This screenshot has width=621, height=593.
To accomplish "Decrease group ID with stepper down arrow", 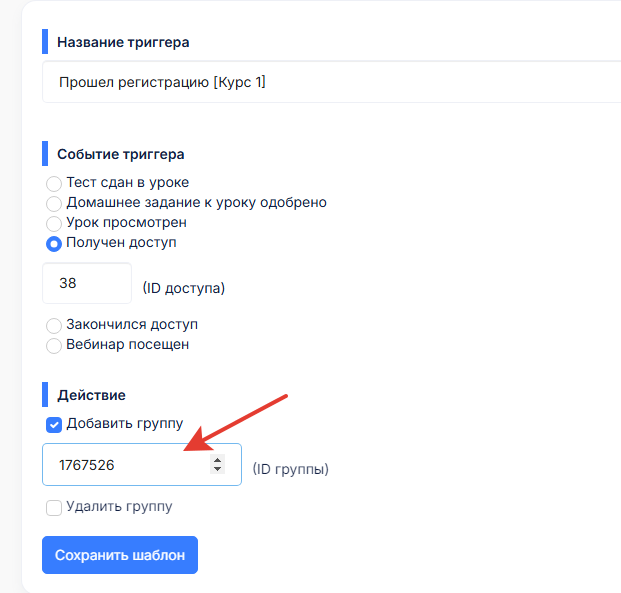I will tap(218, 469).
